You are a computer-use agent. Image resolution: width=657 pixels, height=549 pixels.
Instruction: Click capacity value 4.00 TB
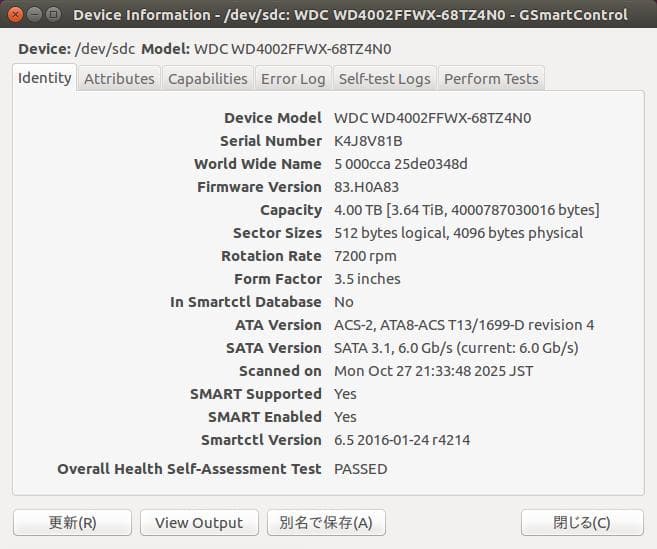[x=466, y=210]
